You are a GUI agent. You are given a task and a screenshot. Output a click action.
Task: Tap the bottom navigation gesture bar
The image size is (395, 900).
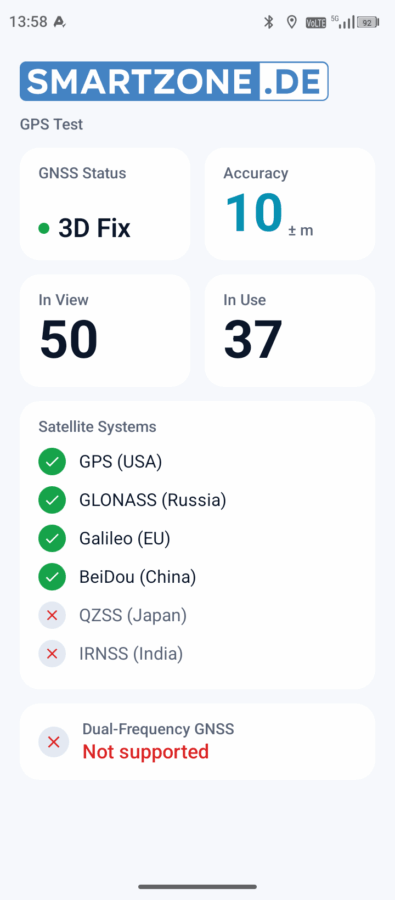pyautogui.click(x=198, y=887)
